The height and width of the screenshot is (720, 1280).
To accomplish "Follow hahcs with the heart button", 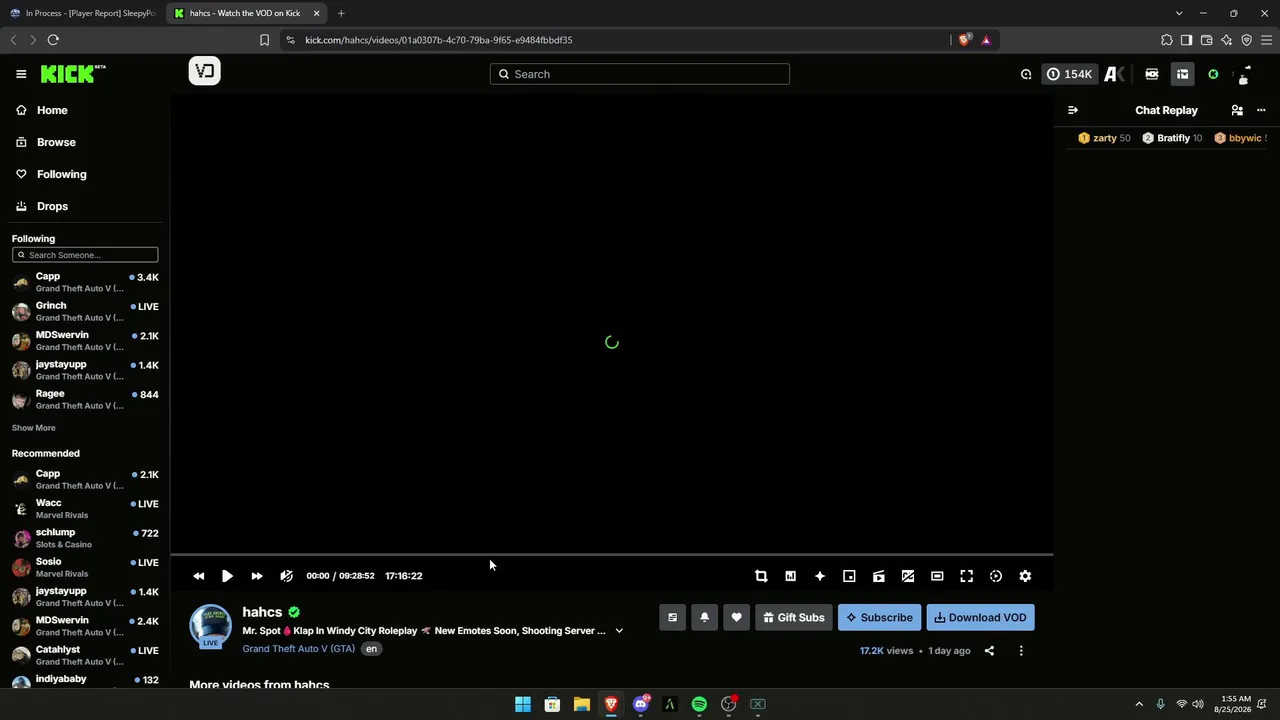I will [736, 618].
